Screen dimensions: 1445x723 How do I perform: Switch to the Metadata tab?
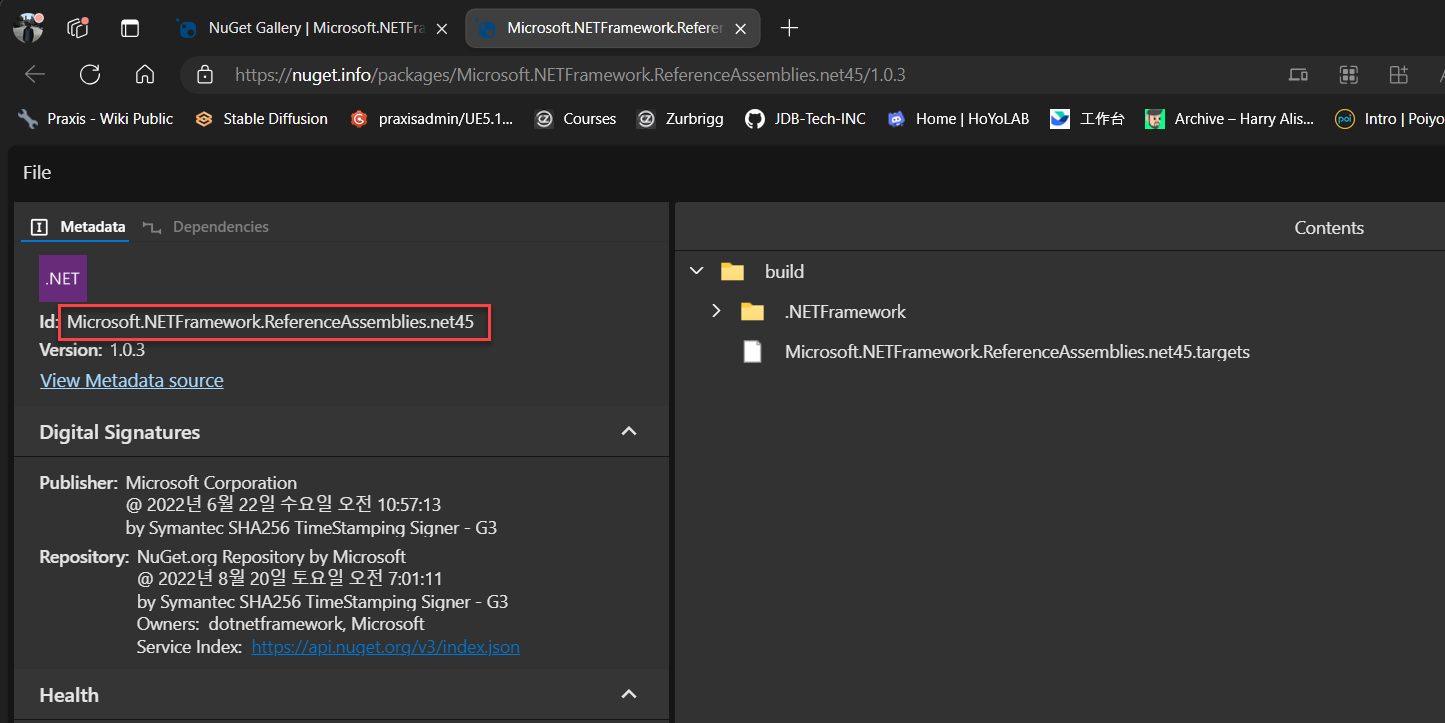(x=80, y=227)
